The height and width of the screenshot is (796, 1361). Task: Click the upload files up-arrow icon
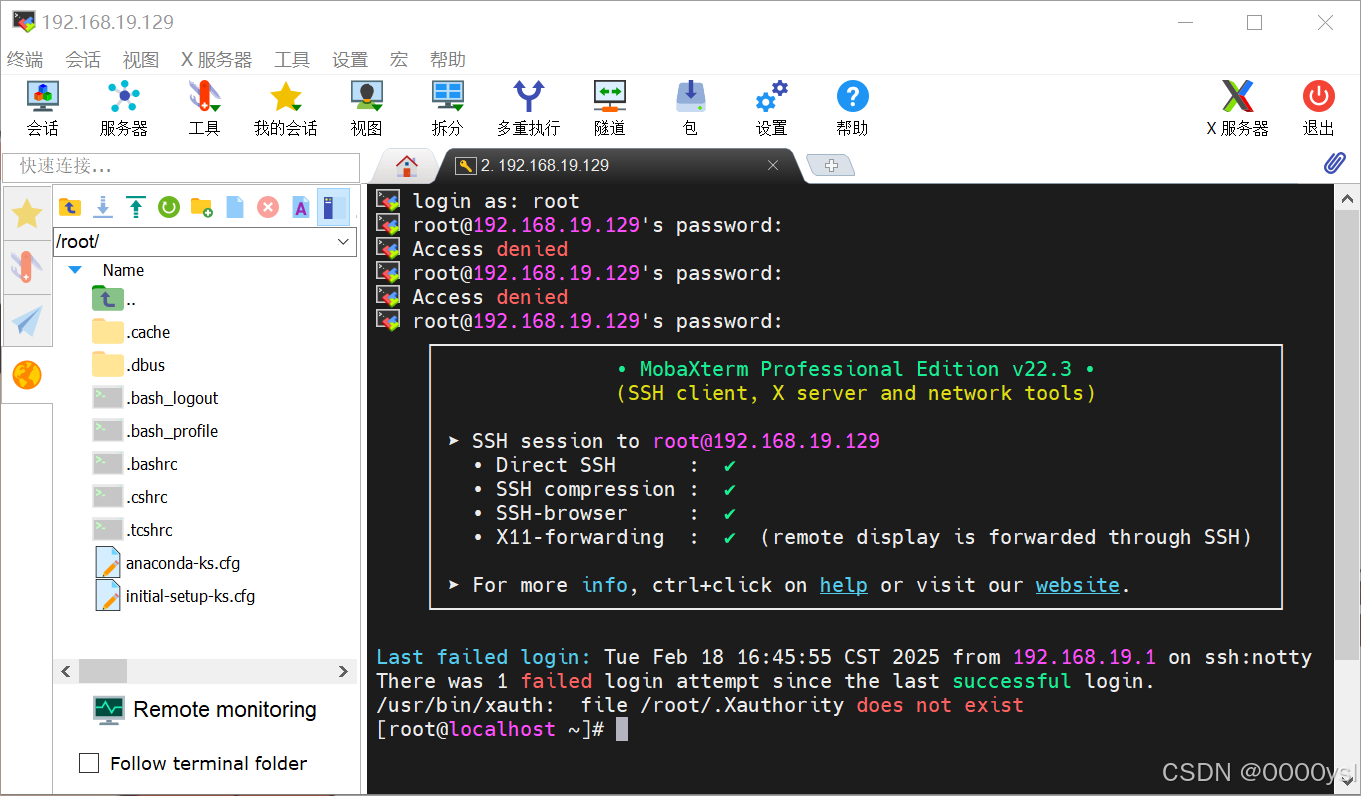coord(136,207)
